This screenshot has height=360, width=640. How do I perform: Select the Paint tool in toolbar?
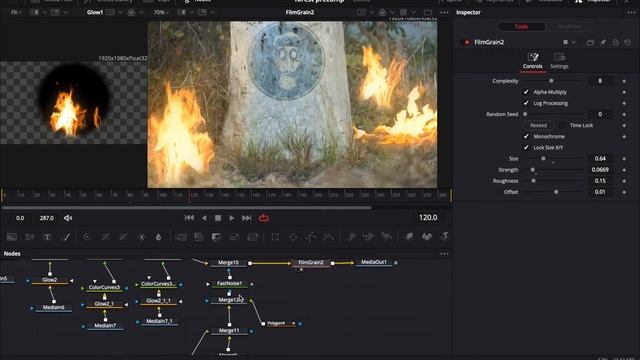click(65, 237)
